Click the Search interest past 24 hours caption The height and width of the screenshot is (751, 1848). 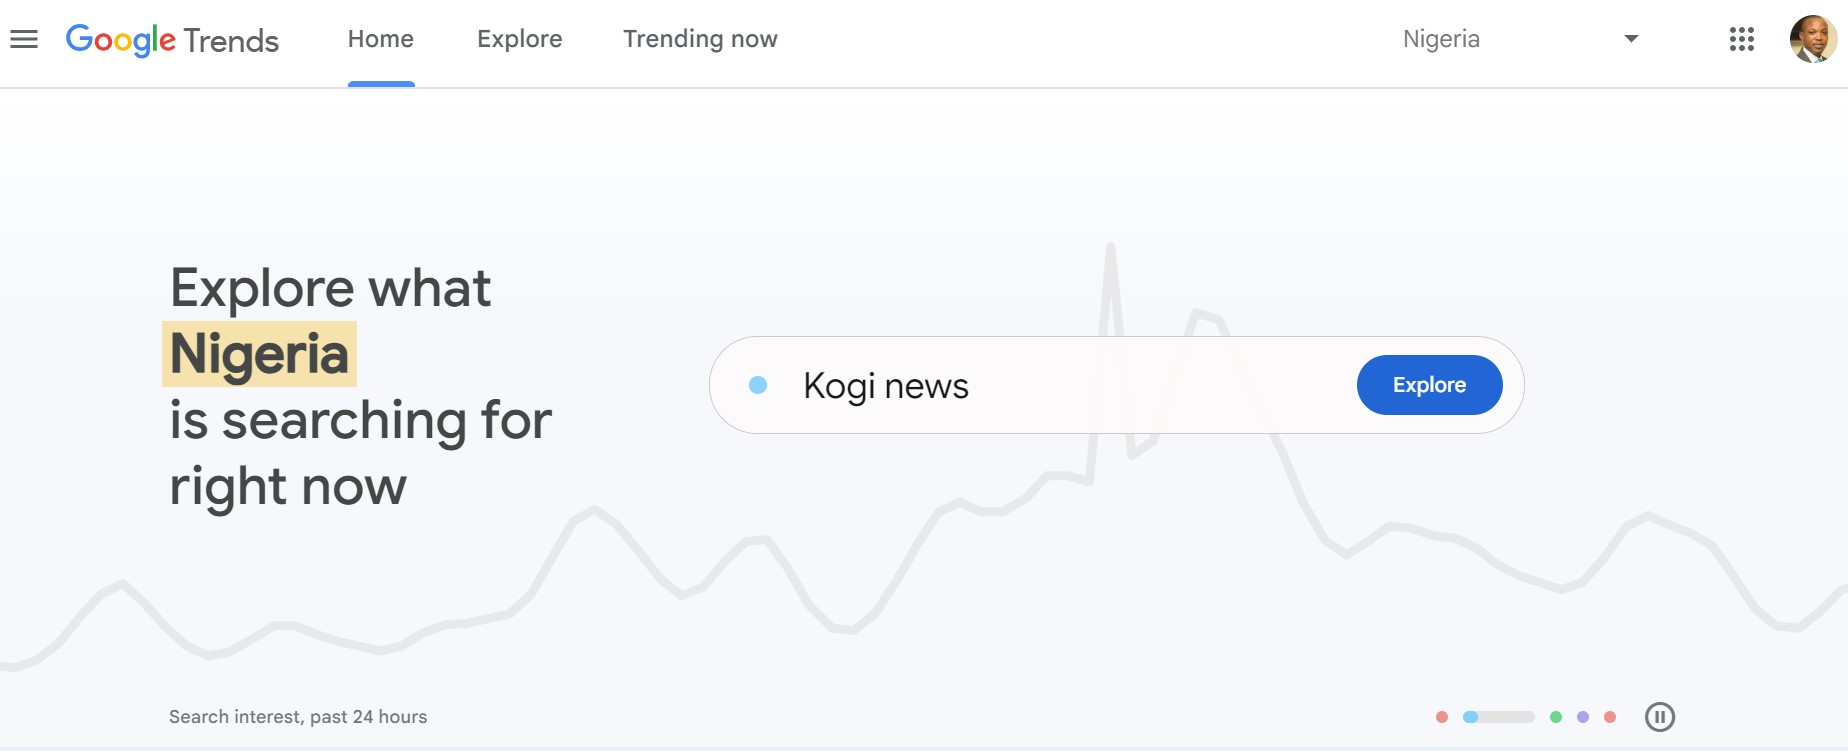297,716
